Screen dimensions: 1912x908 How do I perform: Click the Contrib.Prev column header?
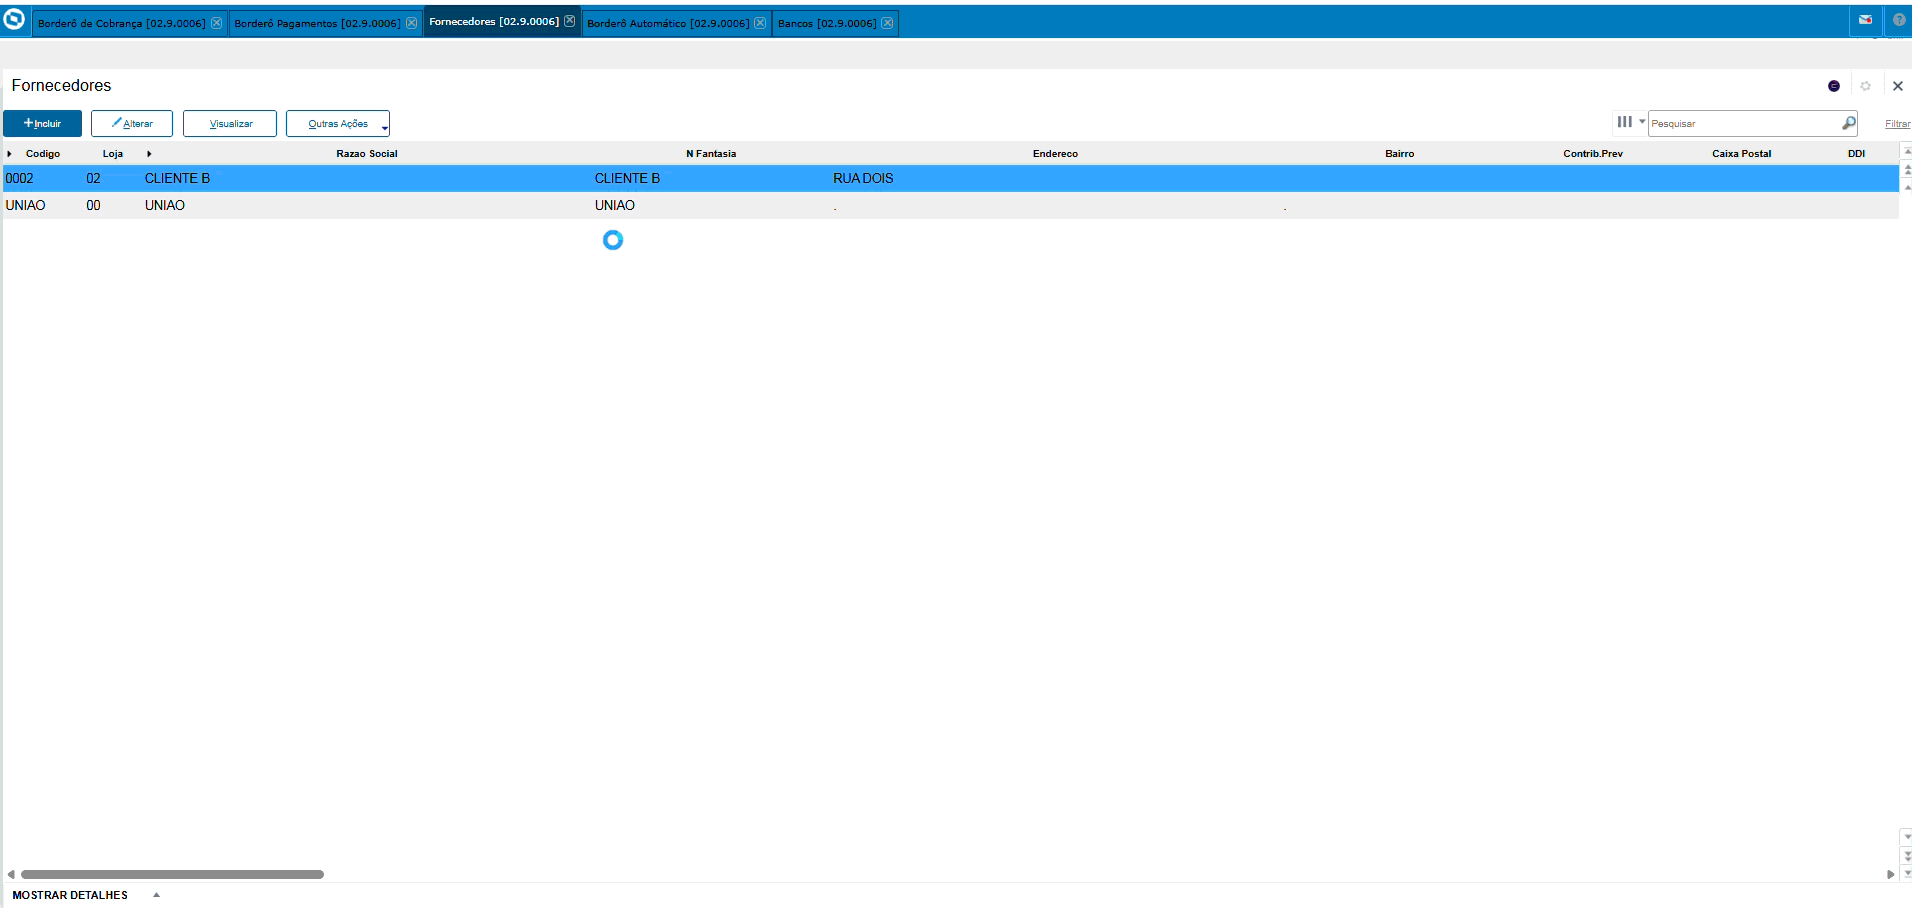[1593, 154]
